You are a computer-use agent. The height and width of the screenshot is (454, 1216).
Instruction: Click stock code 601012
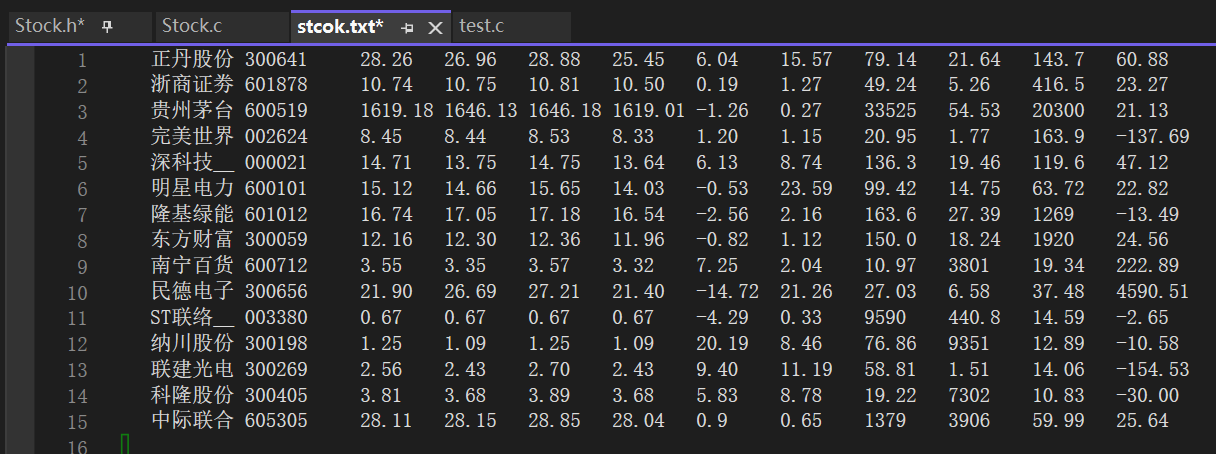[276, 215]
